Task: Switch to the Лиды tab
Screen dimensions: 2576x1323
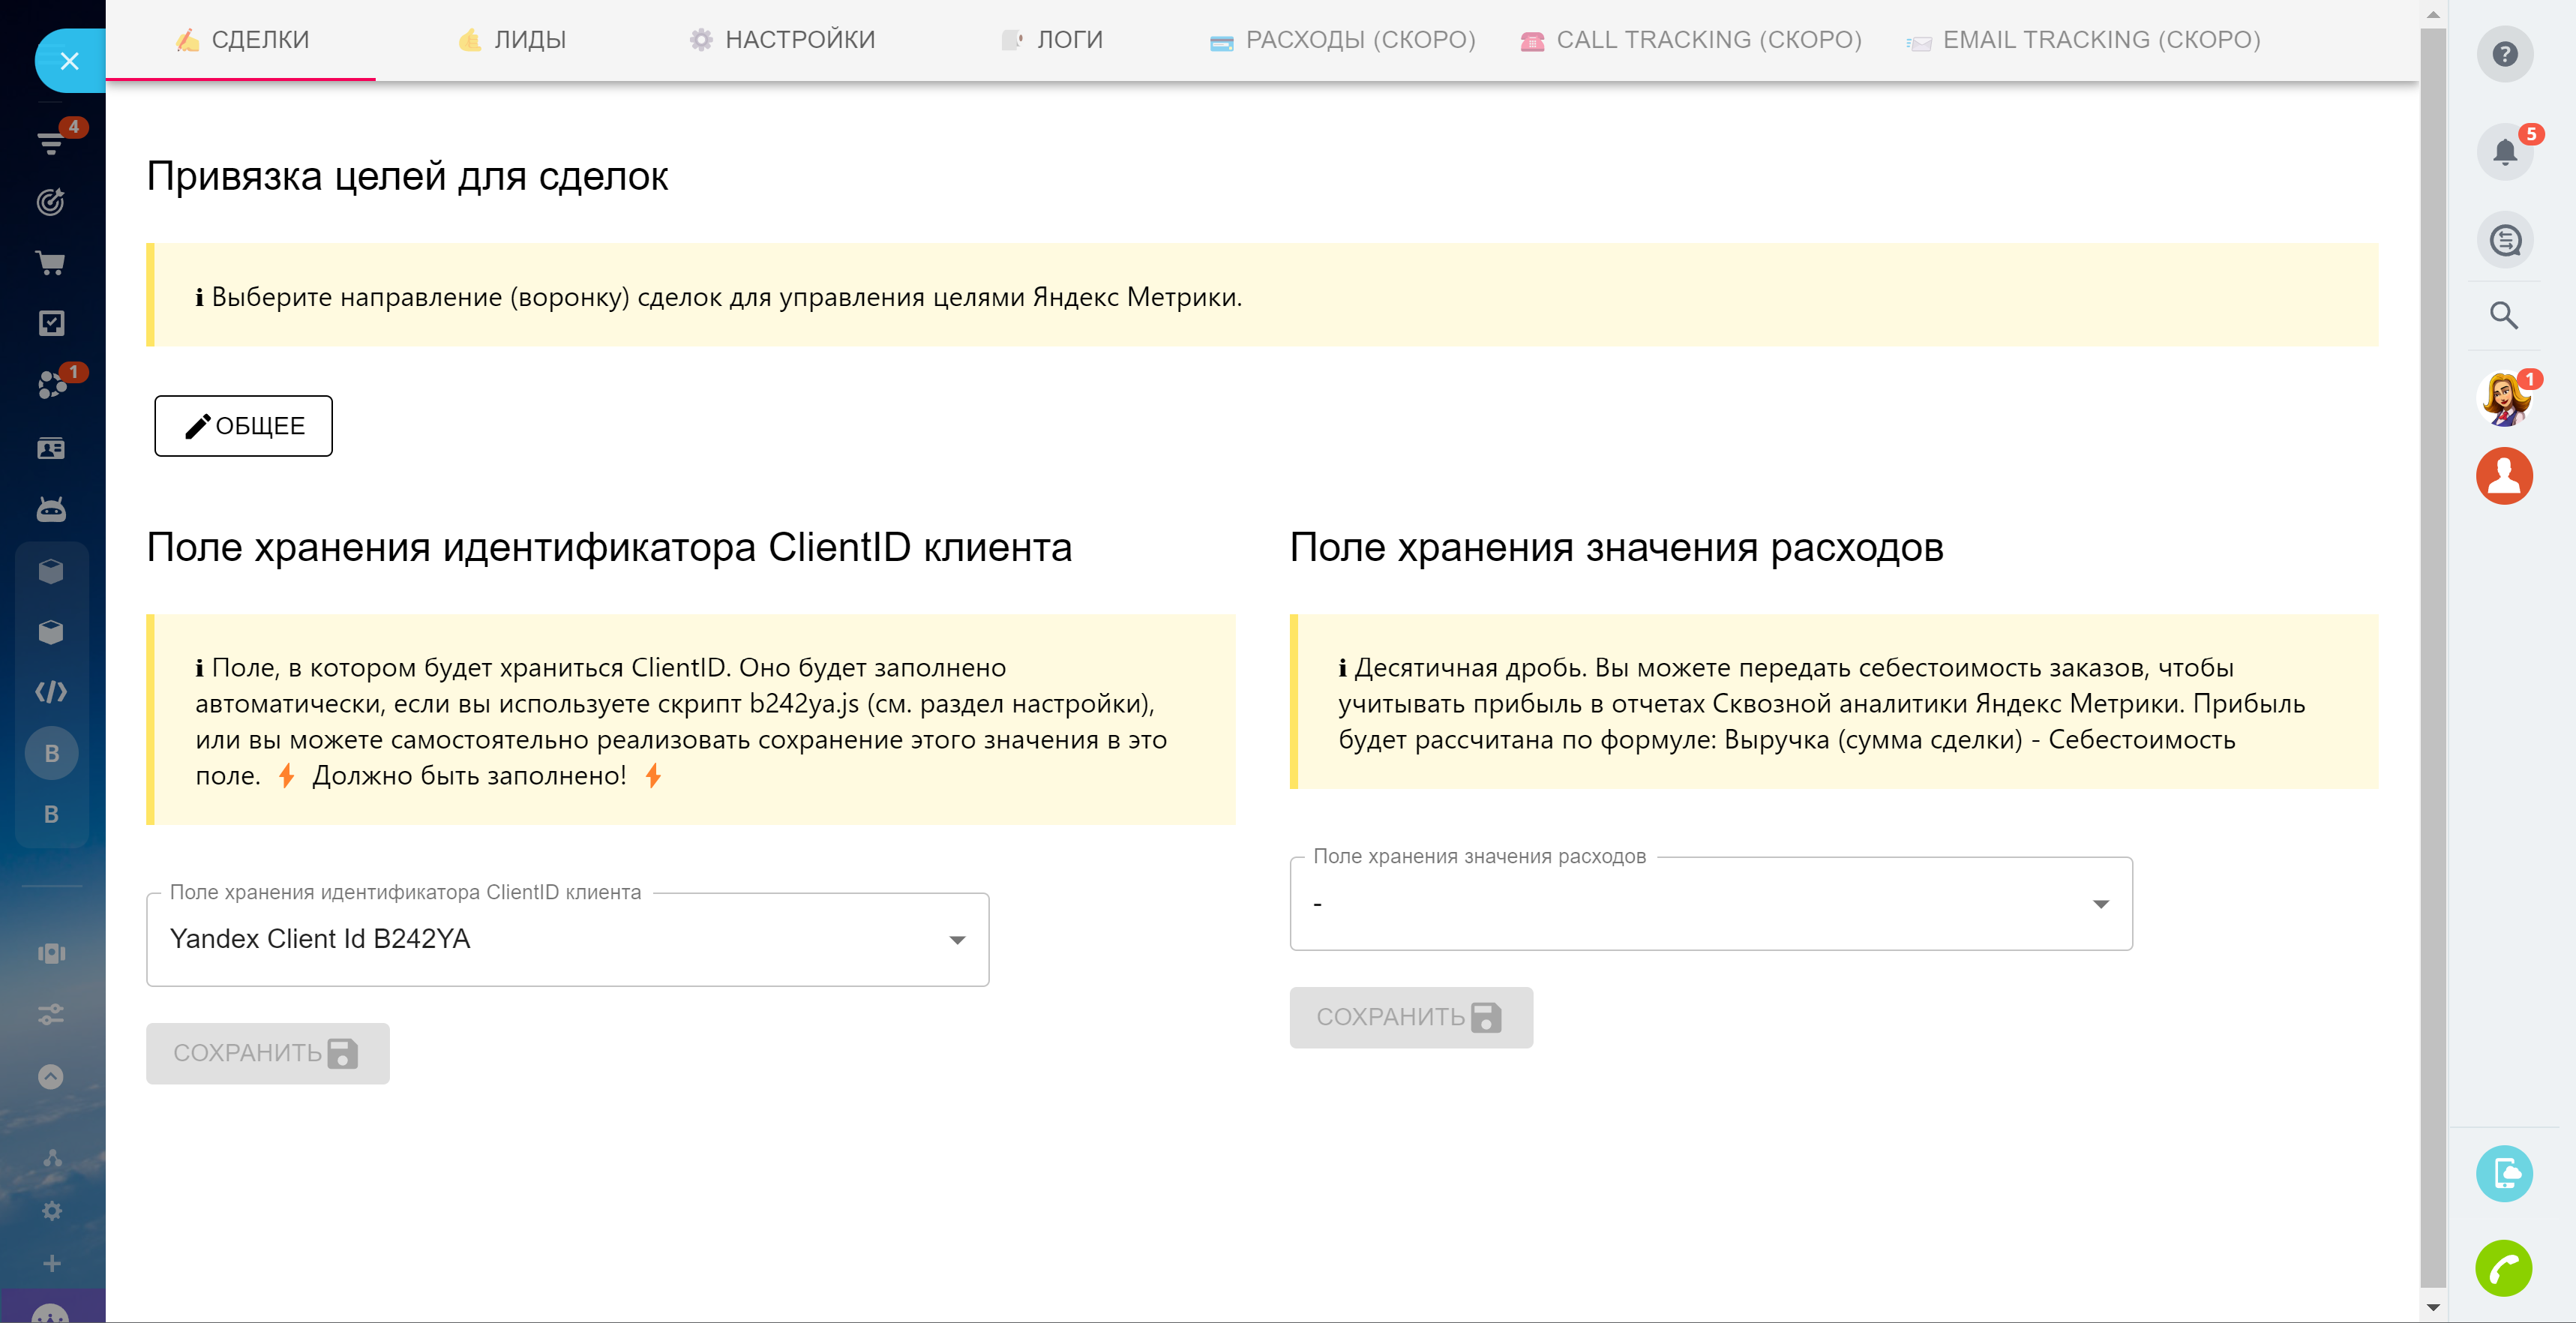Action: pos(512,40)
